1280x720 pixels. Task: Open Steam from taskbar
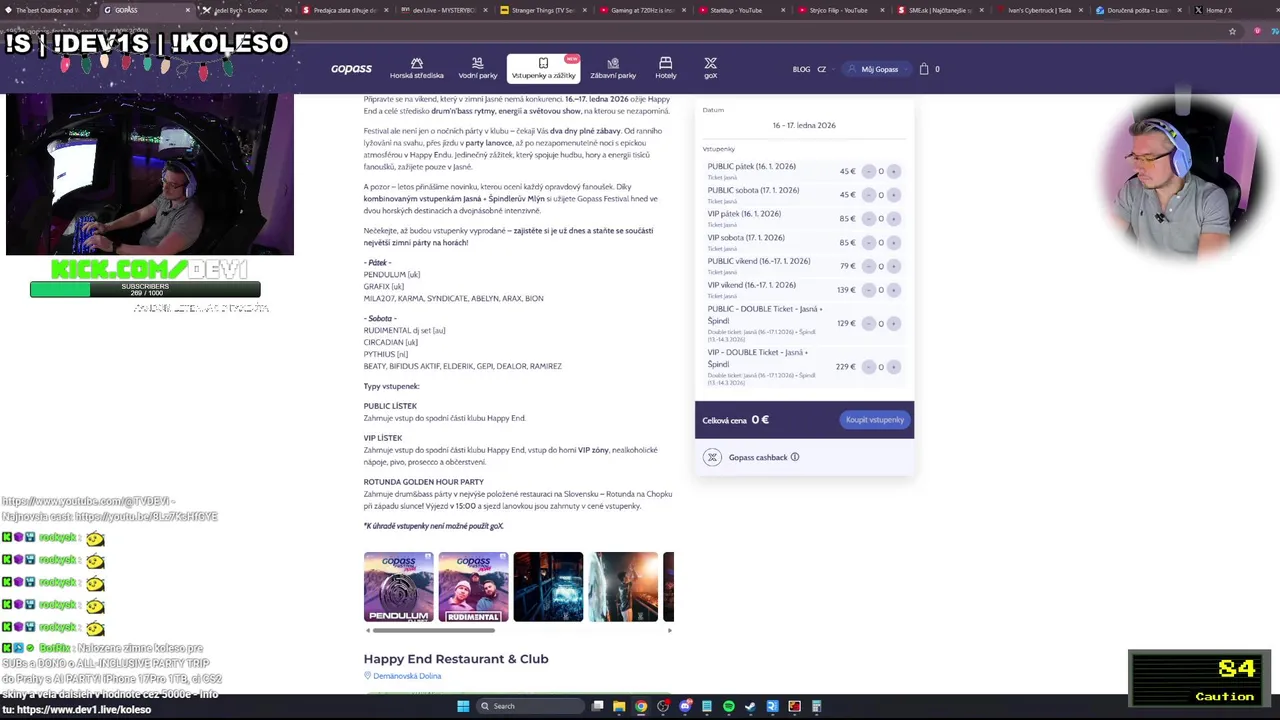click(750, 706)
